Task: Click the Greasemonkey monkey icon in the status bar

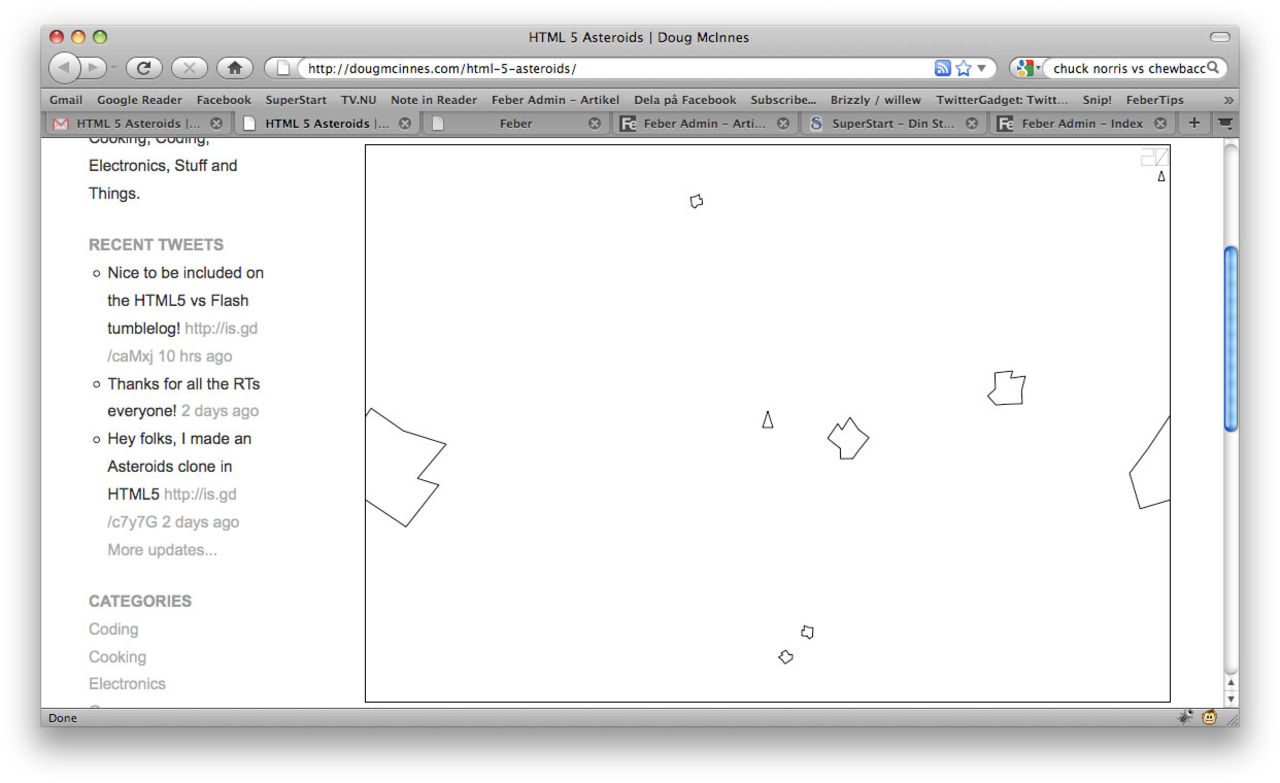Action: (x=1209, y=717)
